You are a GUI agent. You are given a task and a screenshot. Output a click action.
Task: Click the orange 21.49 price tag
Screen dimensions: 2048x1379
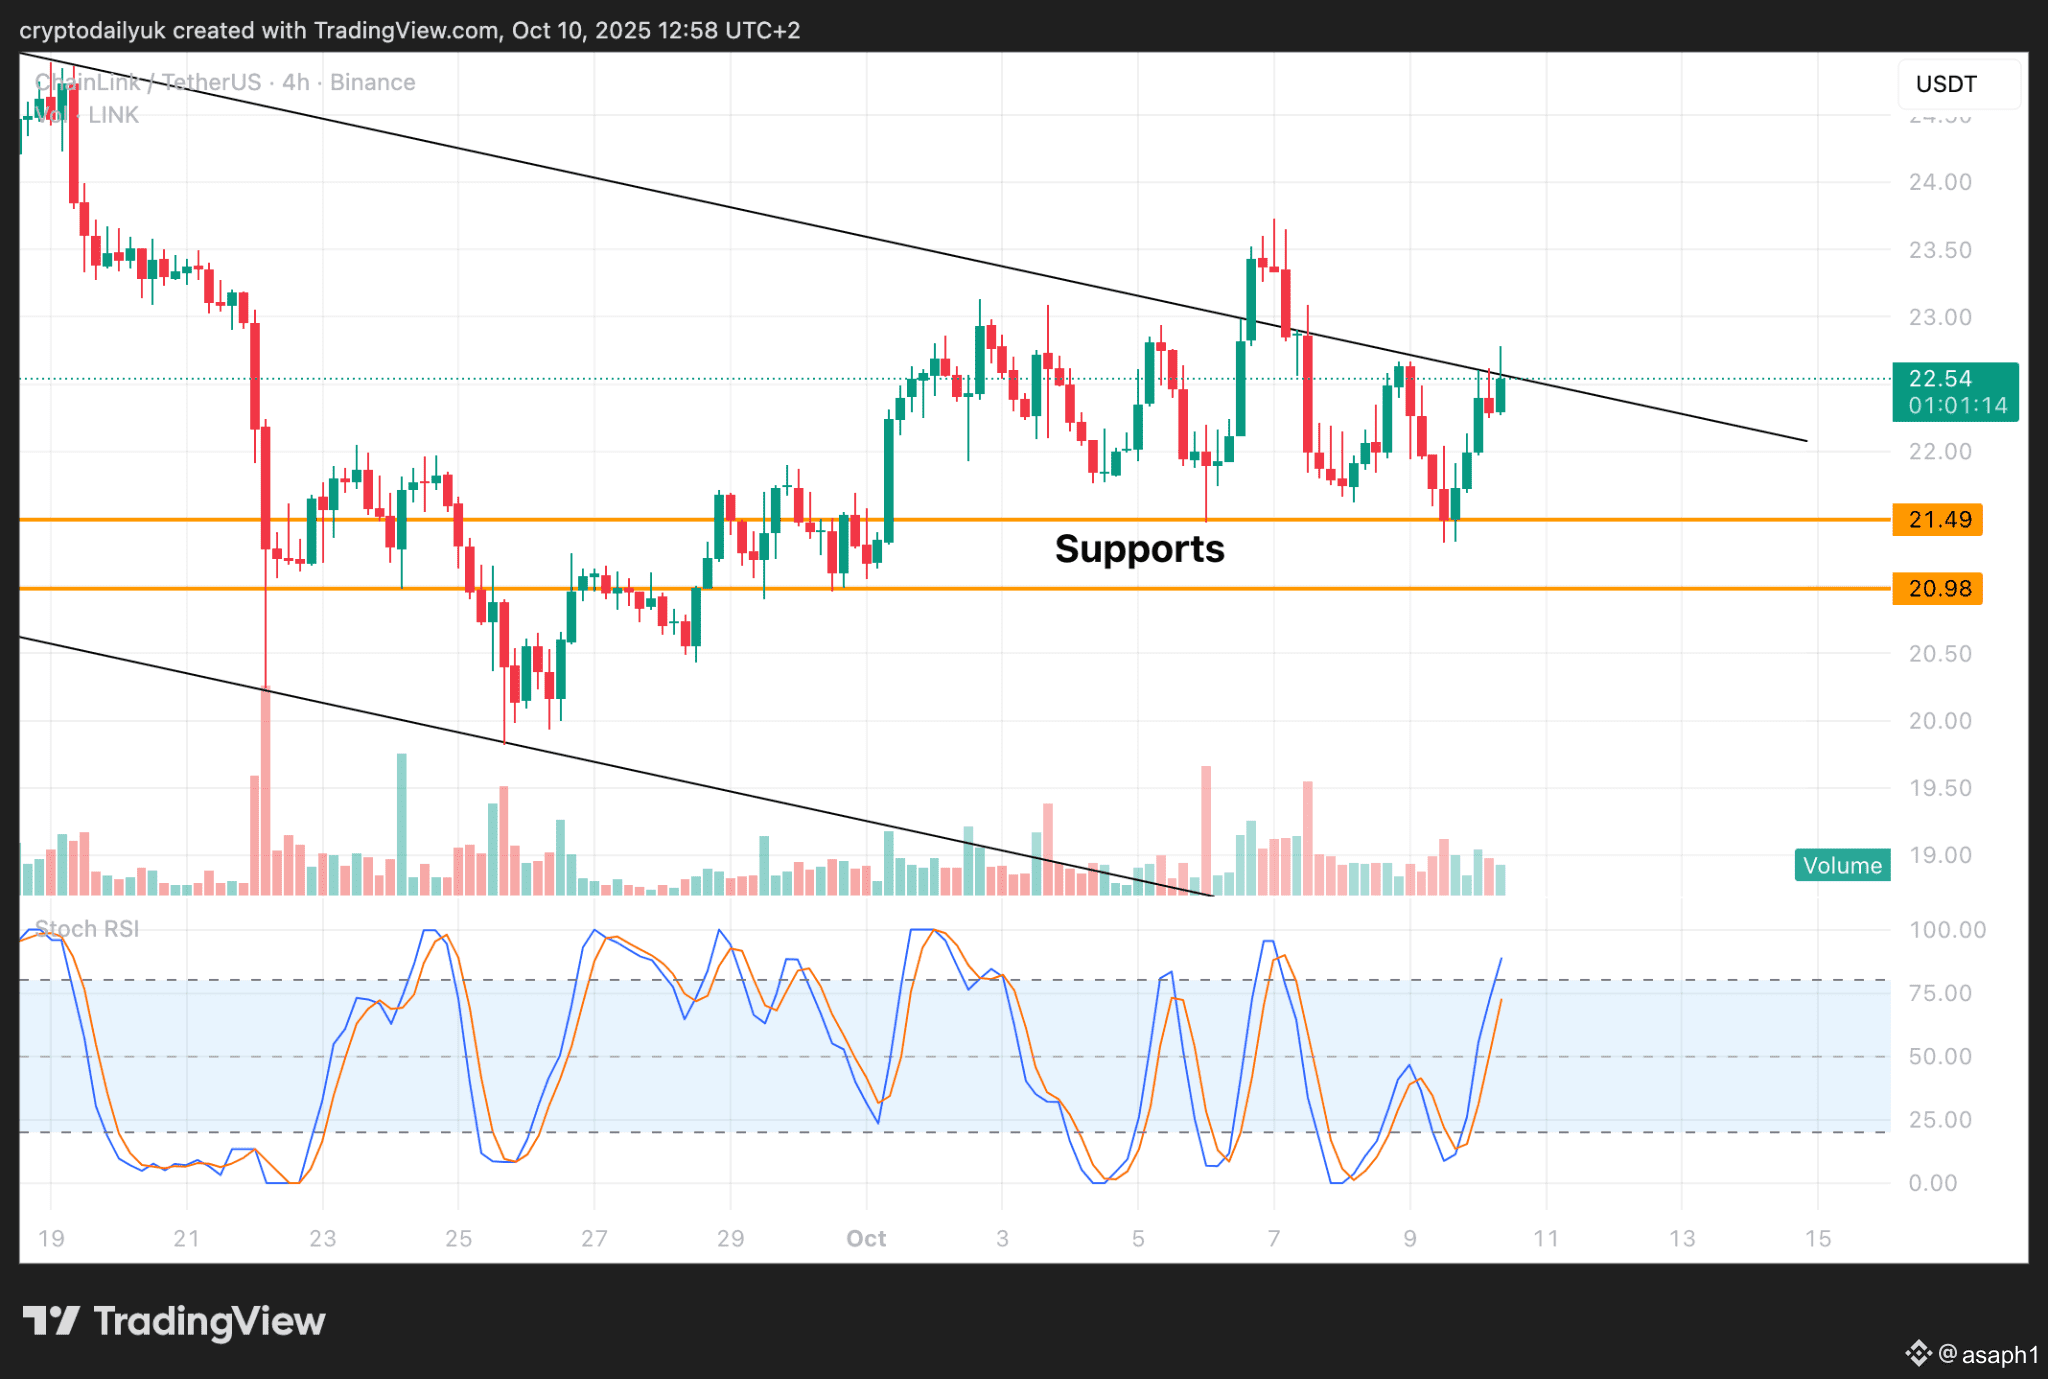tap(1938, 520)
